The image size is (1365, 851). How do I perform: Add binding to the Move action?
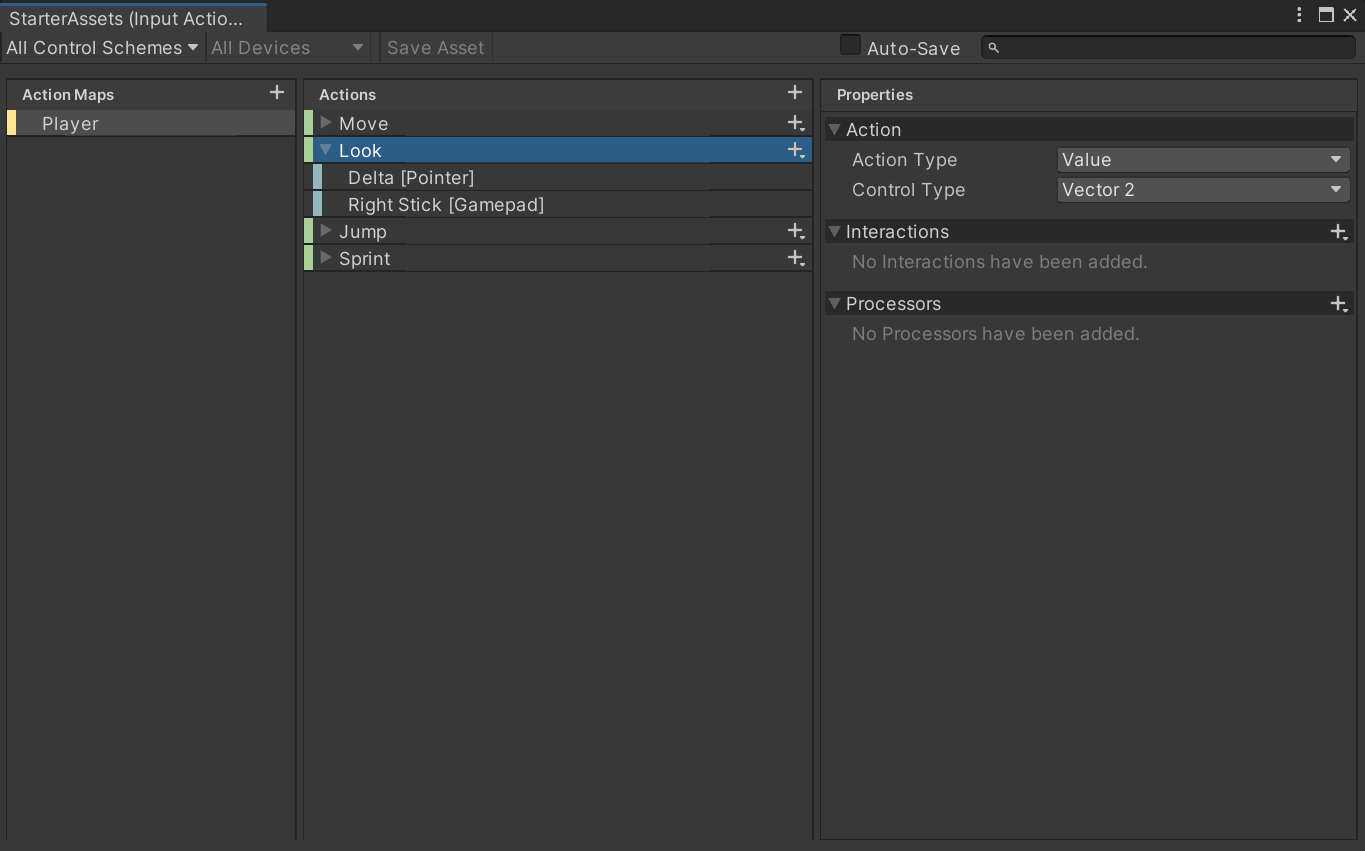tap(796, 123)
